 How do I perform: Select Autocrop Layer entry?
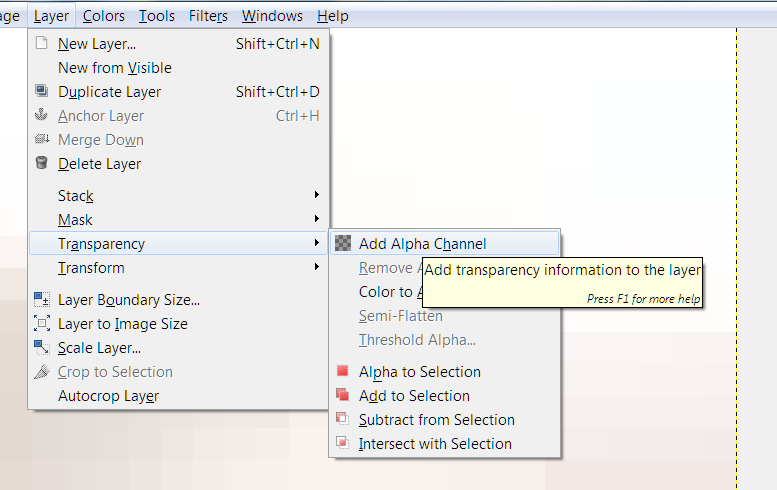coord(108,396)
